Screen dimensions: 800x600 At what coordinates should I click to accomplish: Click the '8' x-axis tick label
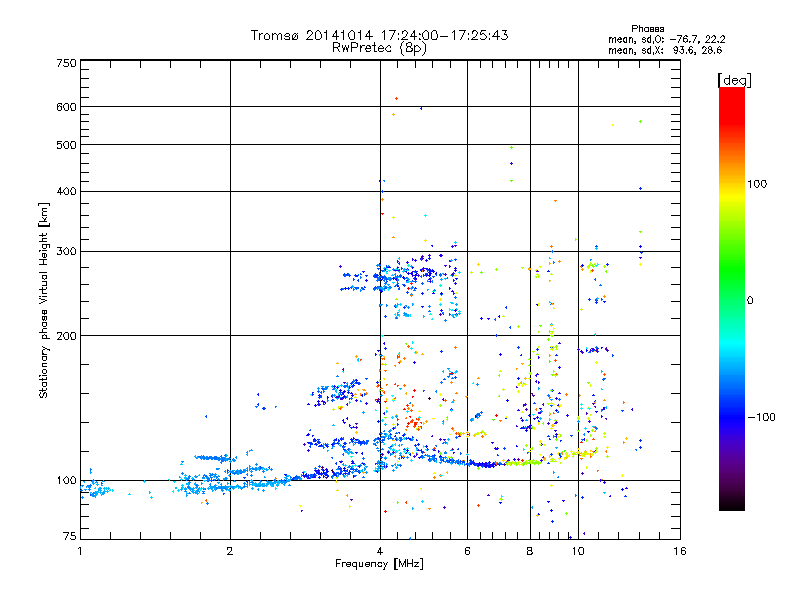point(530,551)
